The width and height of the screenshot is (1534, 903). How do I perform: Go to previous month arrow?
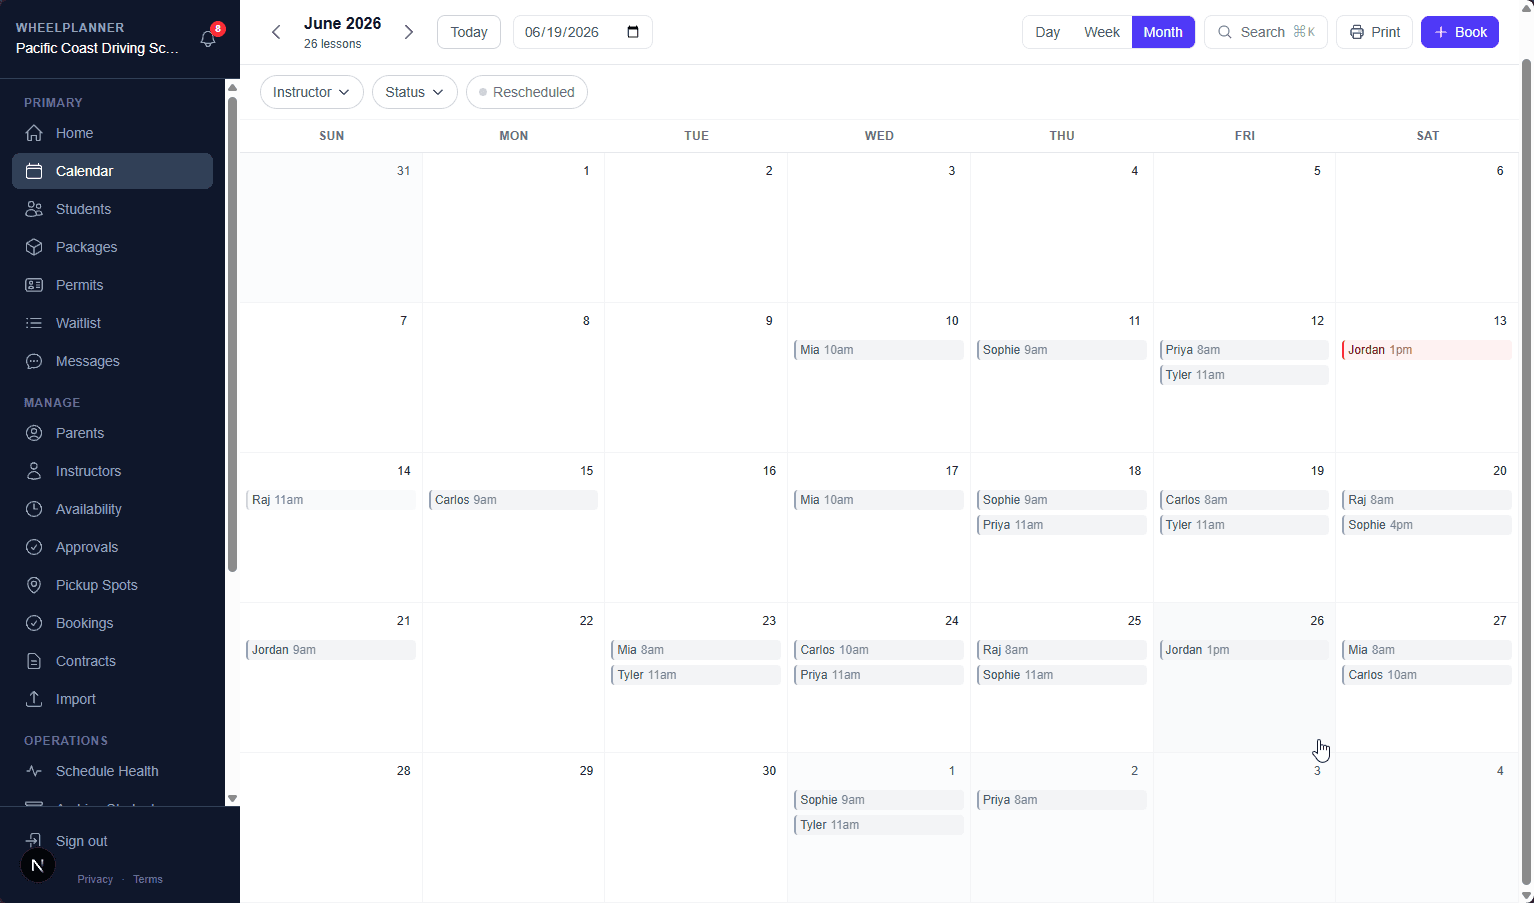coord(277,32)
